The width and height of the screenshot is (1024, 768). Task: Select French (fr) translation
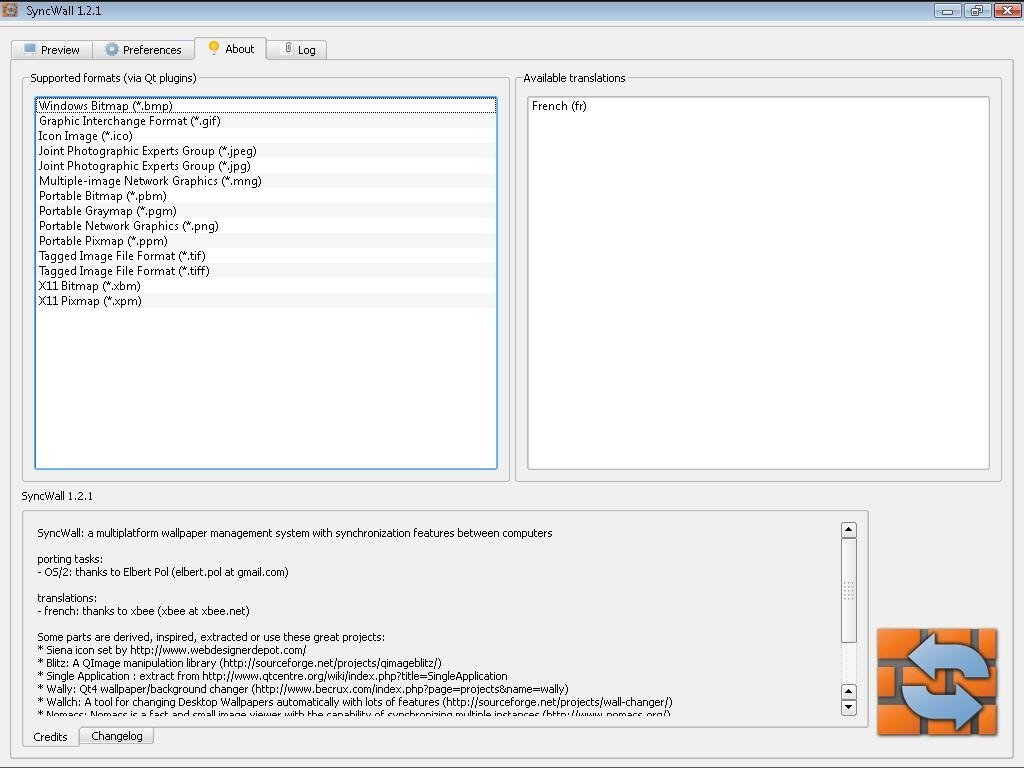758,106
